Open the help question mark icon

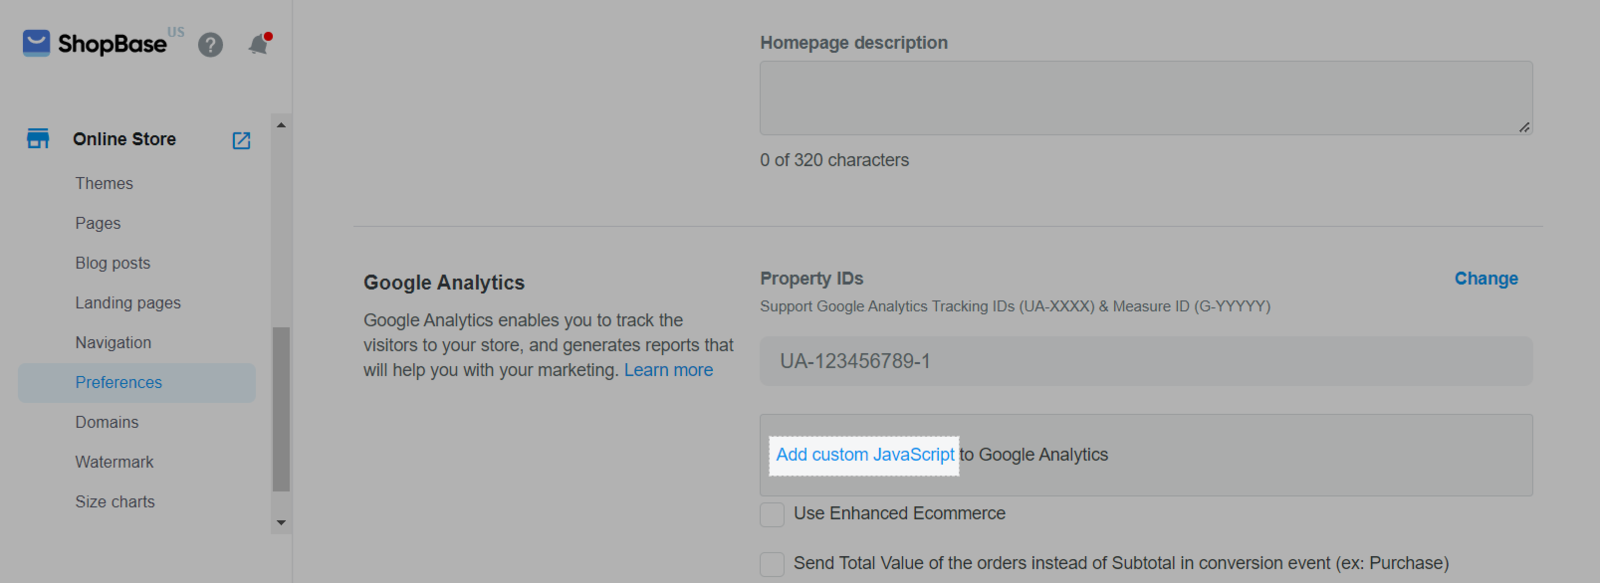coord(210,45)
